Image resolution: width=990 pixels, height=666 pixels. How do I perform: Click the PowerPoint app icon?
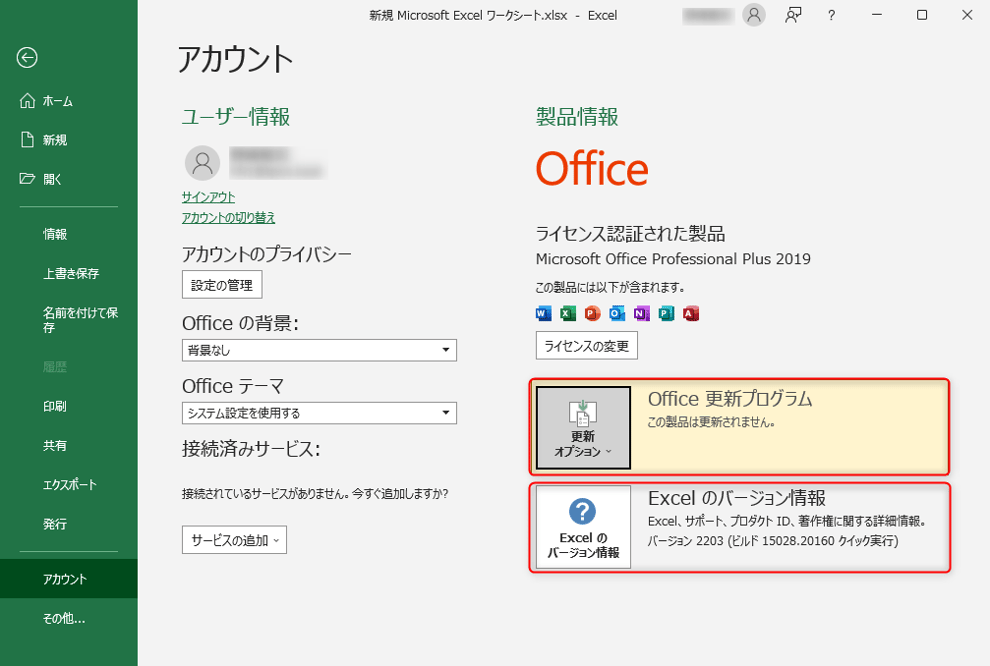click(x=592, y=313)
